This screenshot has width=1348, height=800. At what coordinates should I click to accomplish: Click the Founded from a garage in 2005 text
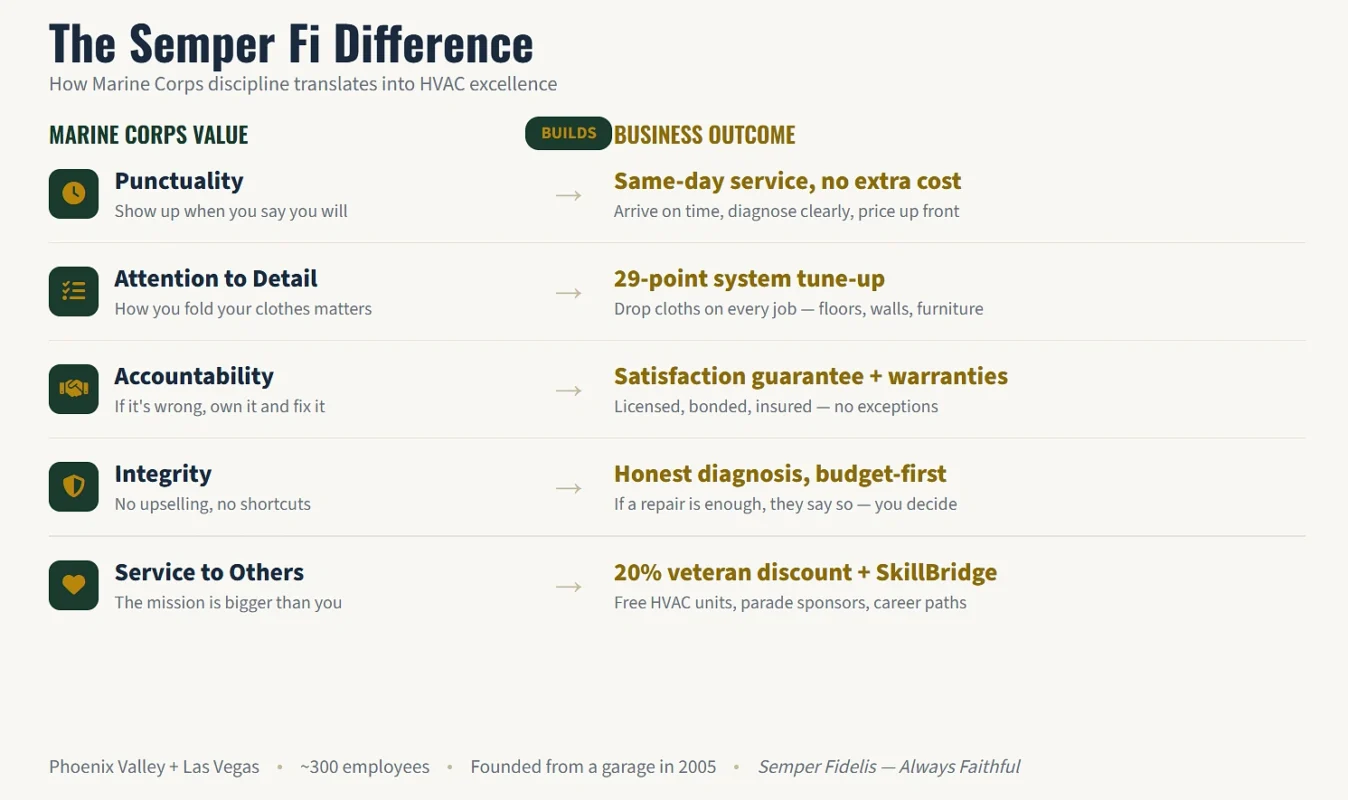(593, 767)
